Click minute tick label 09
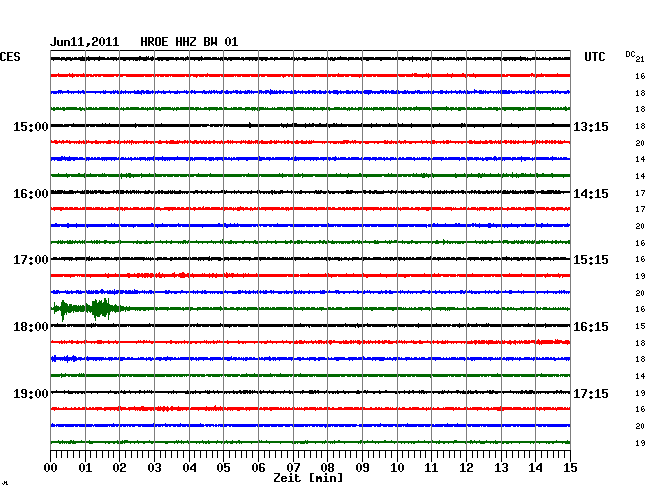This screenshot has height=494, width=650. [x=362, y=467]
